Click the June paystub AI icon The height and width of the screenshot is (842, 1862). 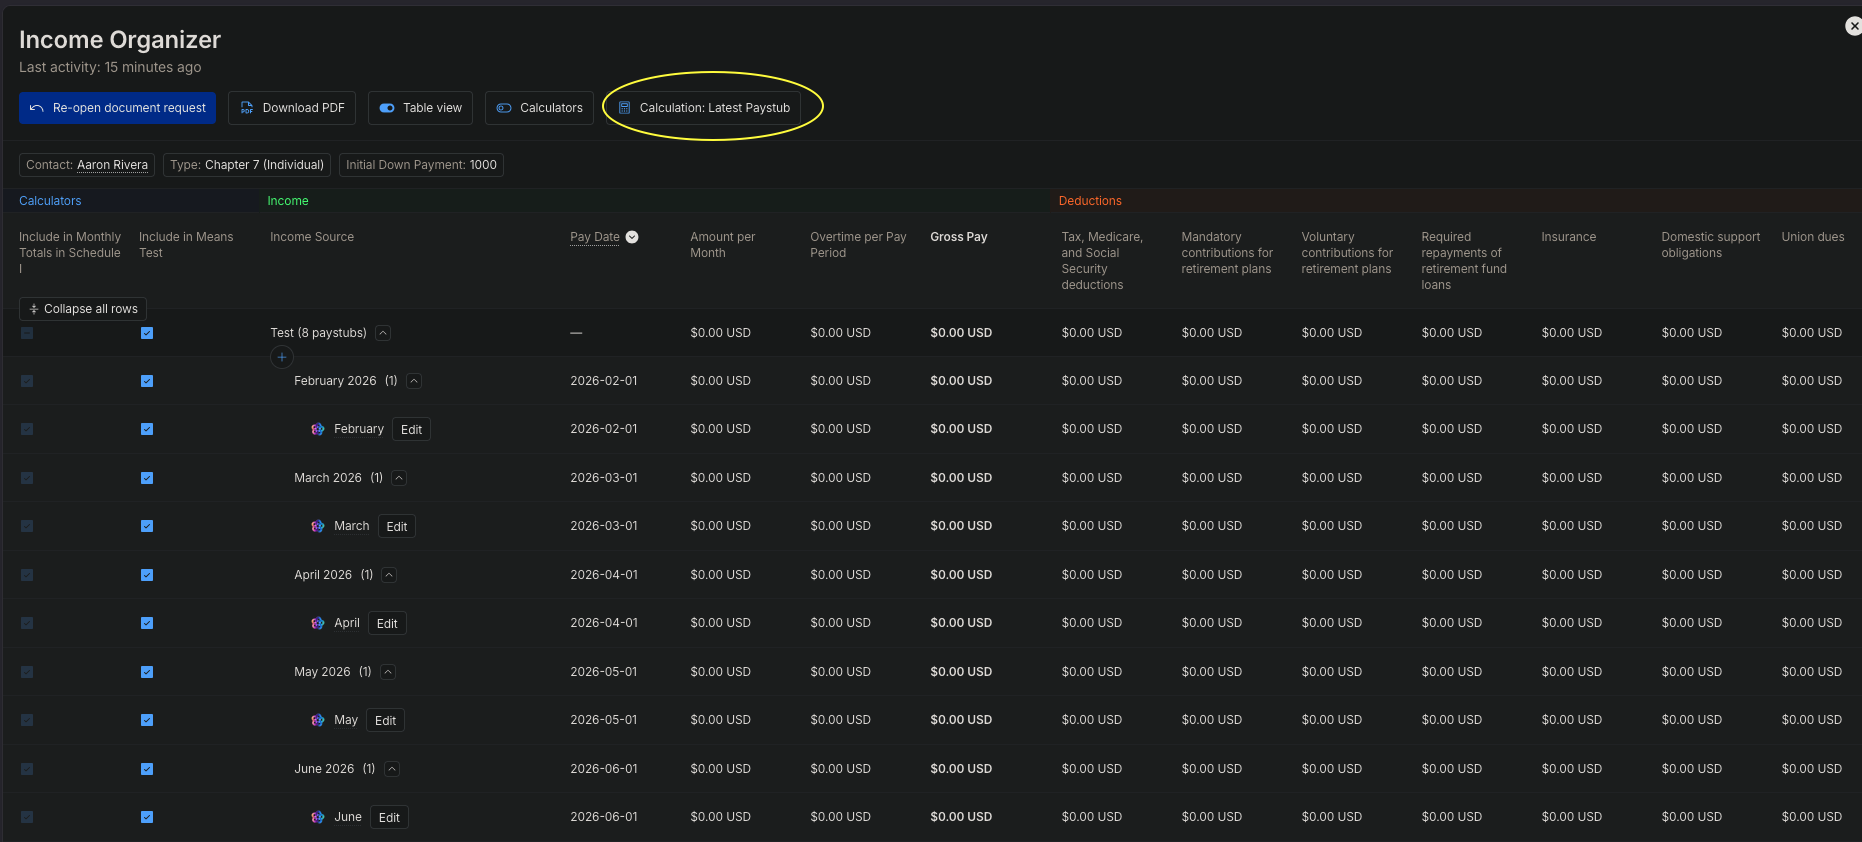(318, 817)
